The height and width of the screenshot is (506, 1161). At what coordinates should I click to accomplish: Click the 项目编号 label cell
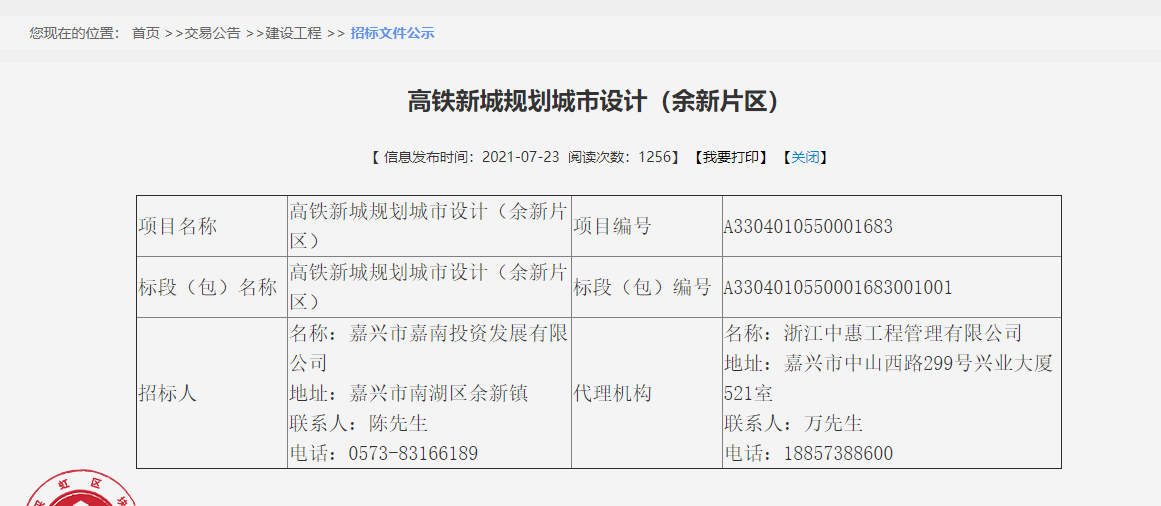pyautogui.click(x=612, y=227)
